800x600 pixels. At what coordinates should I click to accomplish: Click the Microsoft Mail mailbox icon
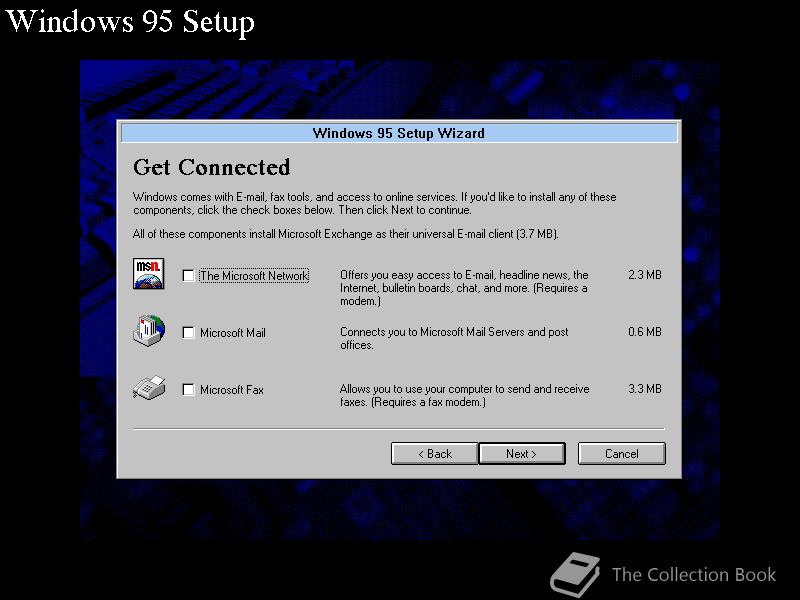148,331
